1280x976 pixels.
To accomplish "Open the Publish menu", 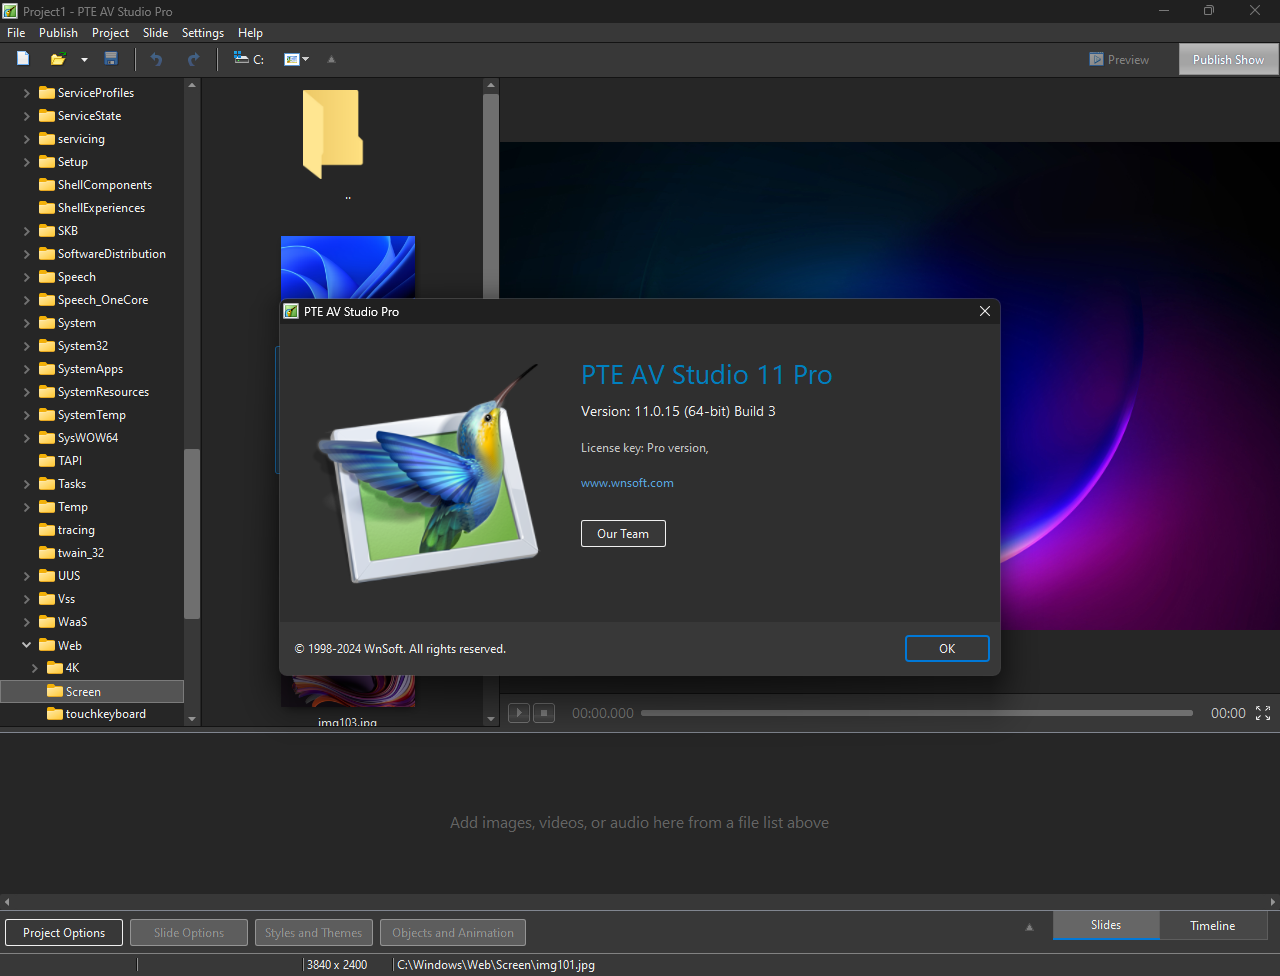I will coord(59,33).
